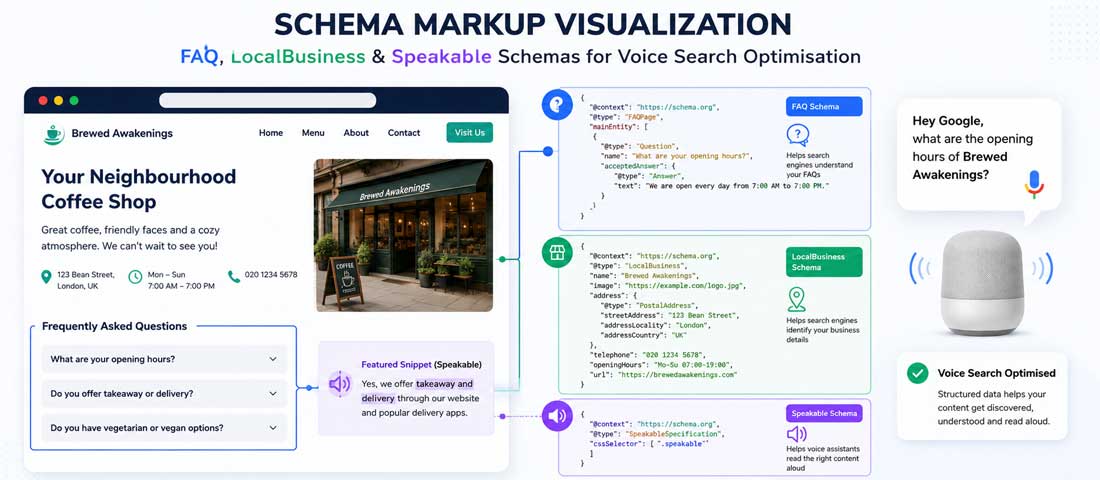
Task: Click the smart speaker image
Action: point(981,284)
